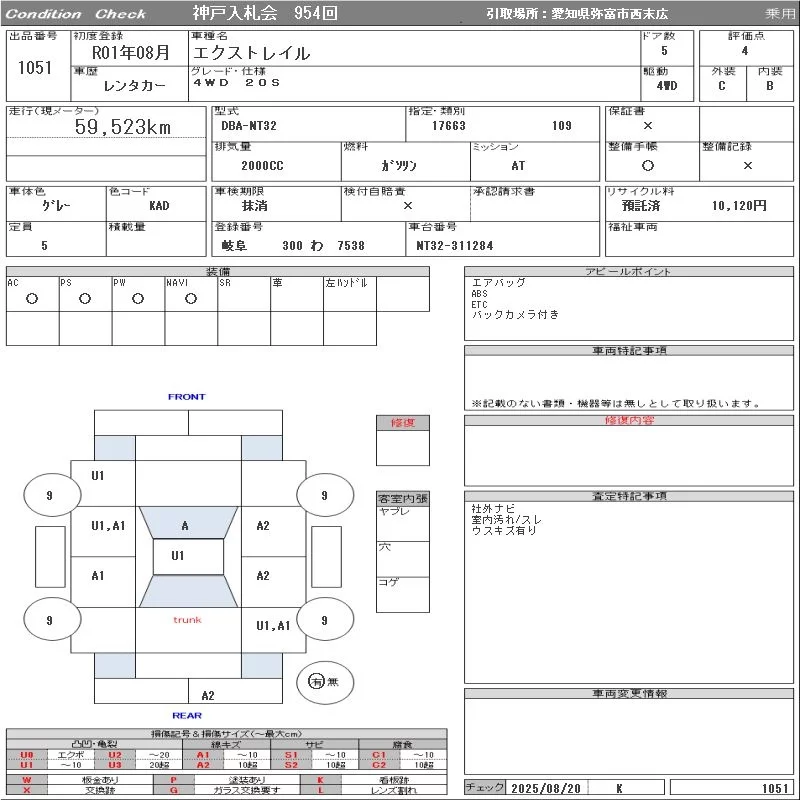800x800 pixels.
Task: Click the circle mark under PS
Action: click(x=85, y=299)
